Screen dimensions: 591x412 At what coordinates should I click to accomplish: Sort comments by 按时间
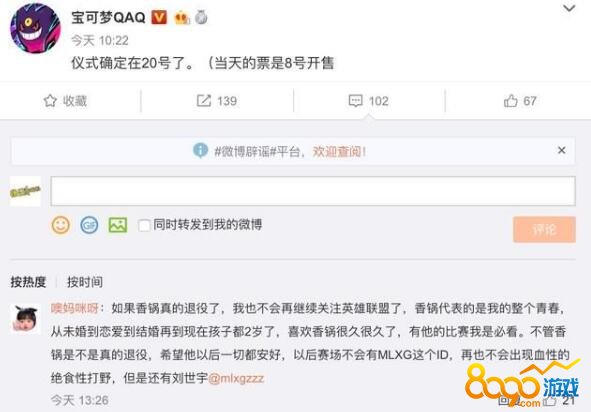(85, 282)
